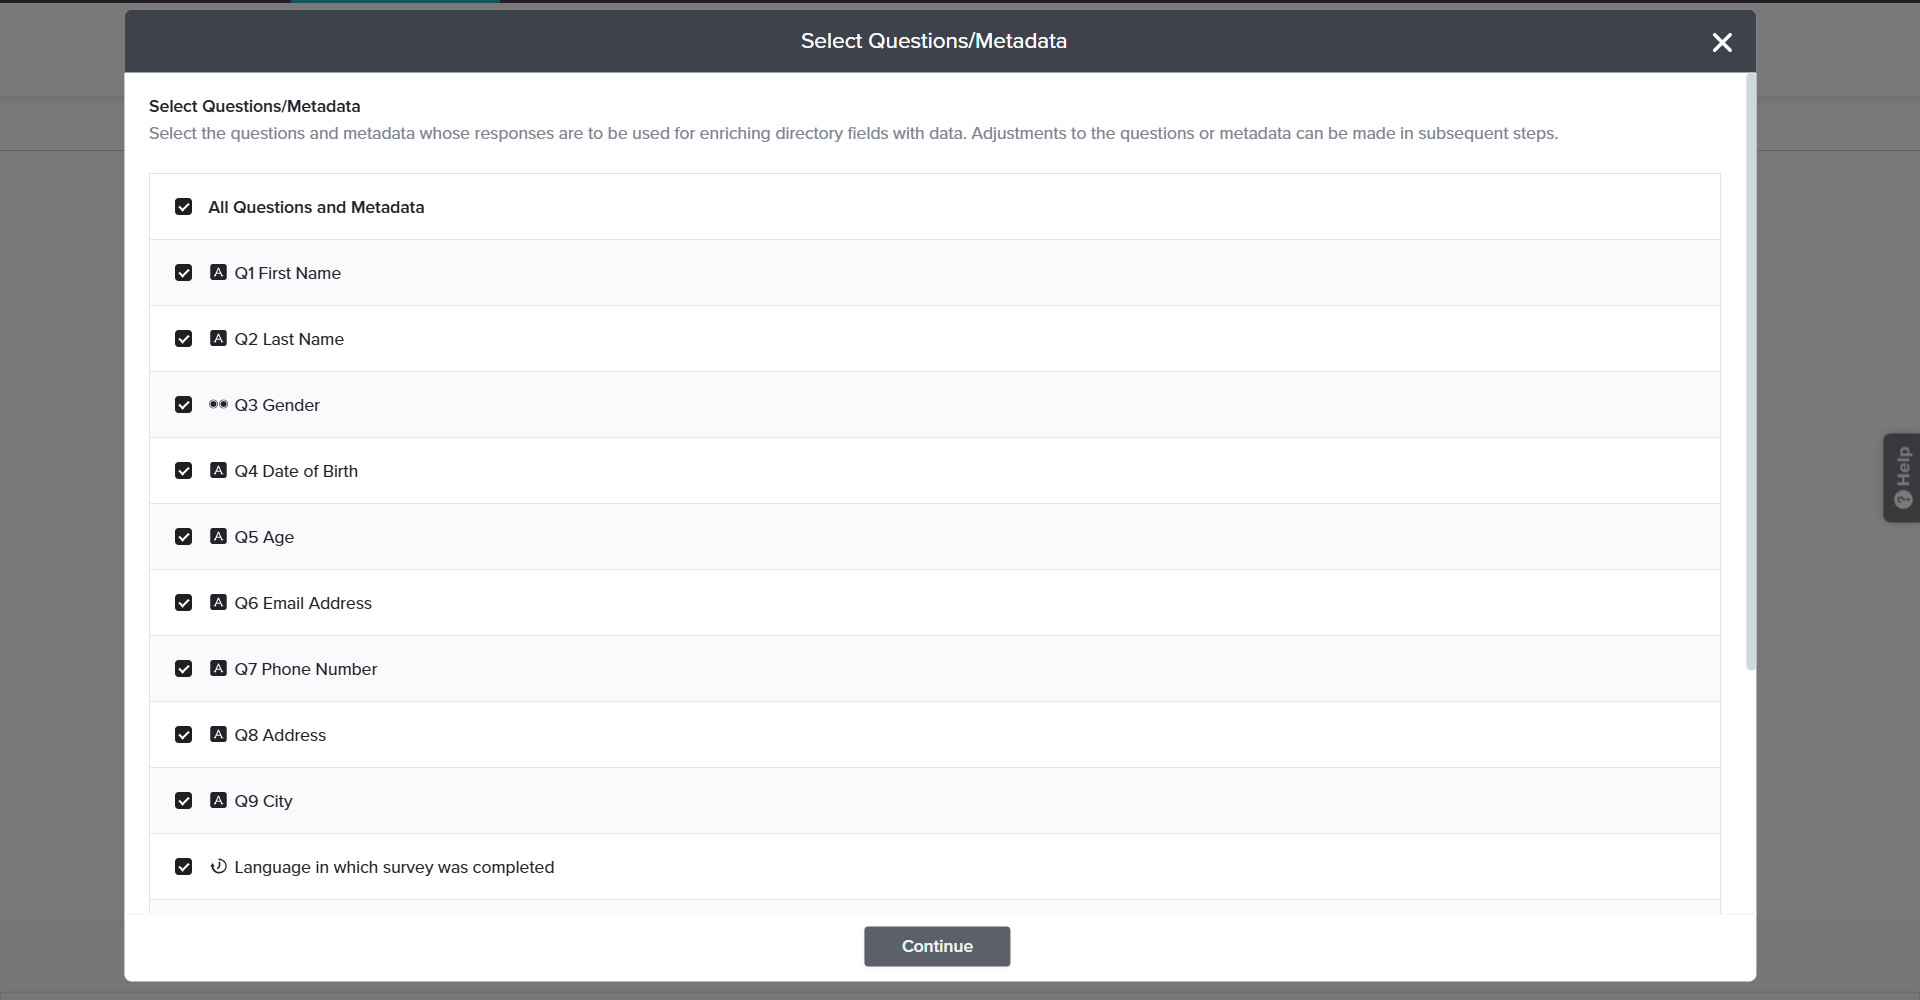The width and height of the screenshot is (1920, 1000).
Task: Click the text-type icon beside Q1 First Name
Action: [x=218, y=272]
